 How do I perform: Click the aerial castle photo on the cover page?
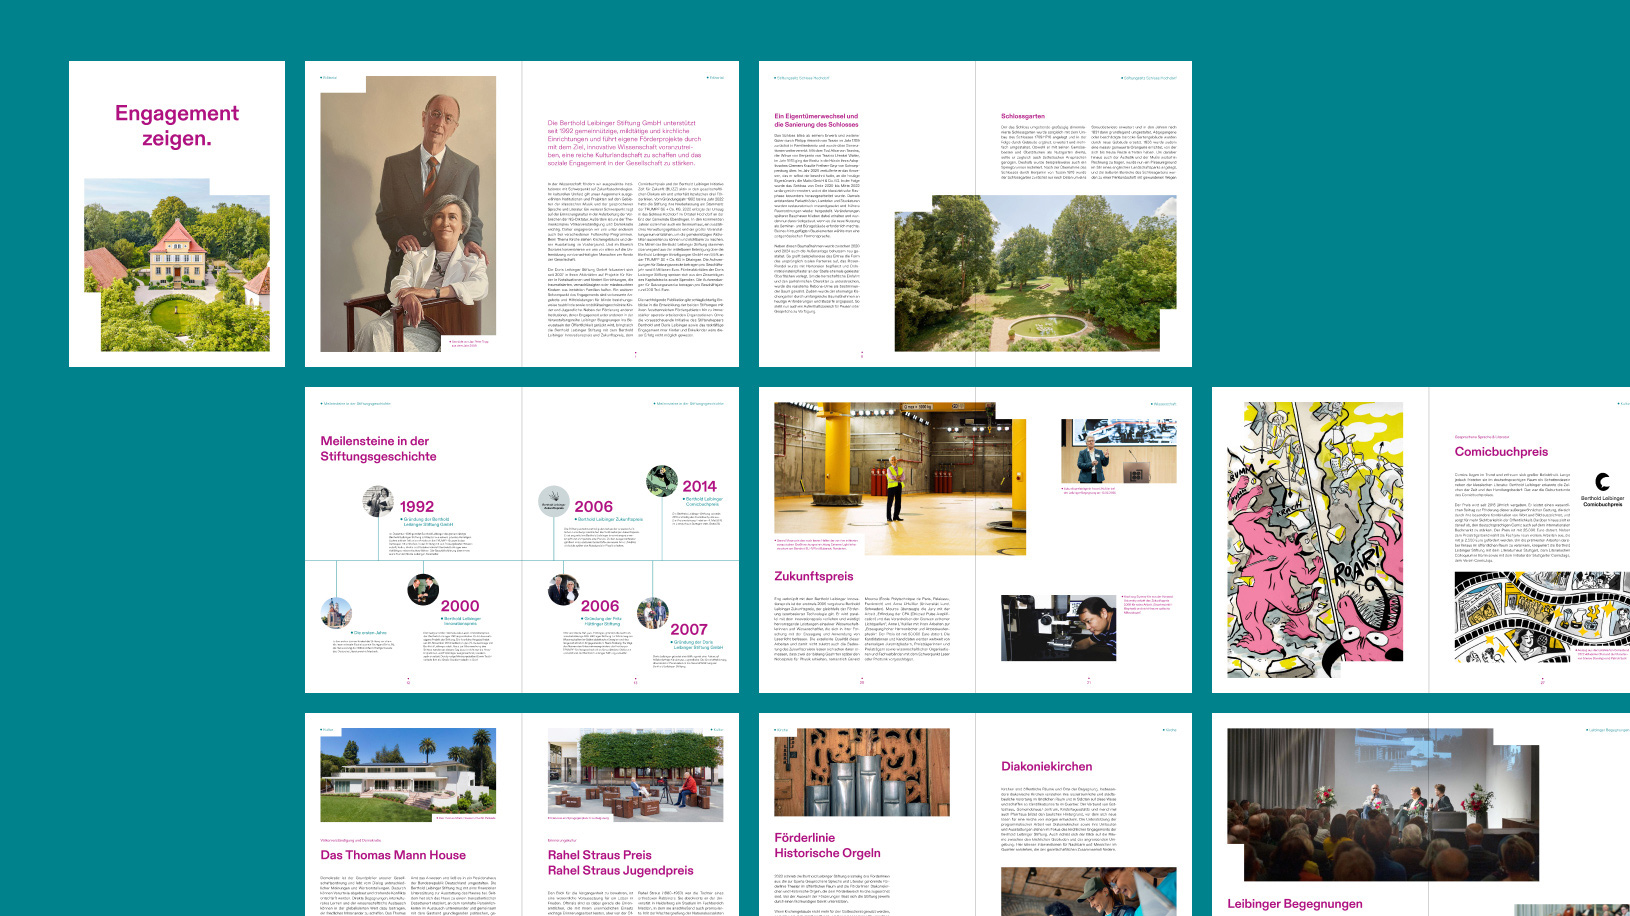(178, 265)
